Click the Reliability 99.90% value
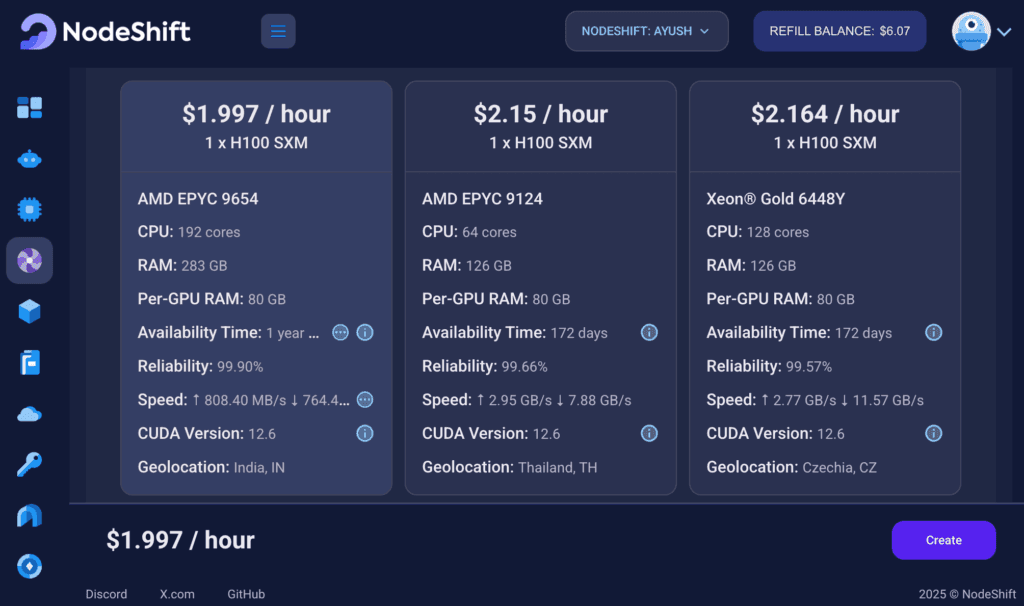Screen dimensions: 1024x606 [240, 366]
